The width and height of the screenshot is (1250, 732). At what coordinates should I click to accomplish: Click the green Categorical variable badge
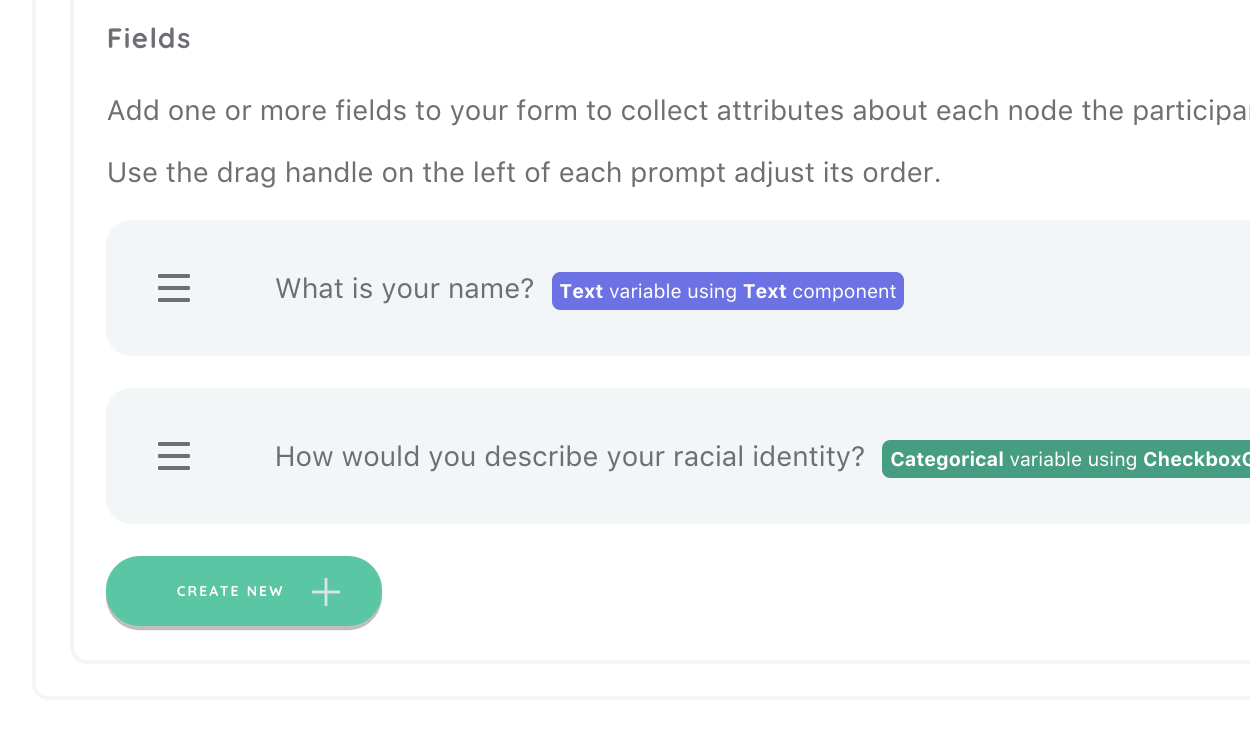tap(1066, 459)
